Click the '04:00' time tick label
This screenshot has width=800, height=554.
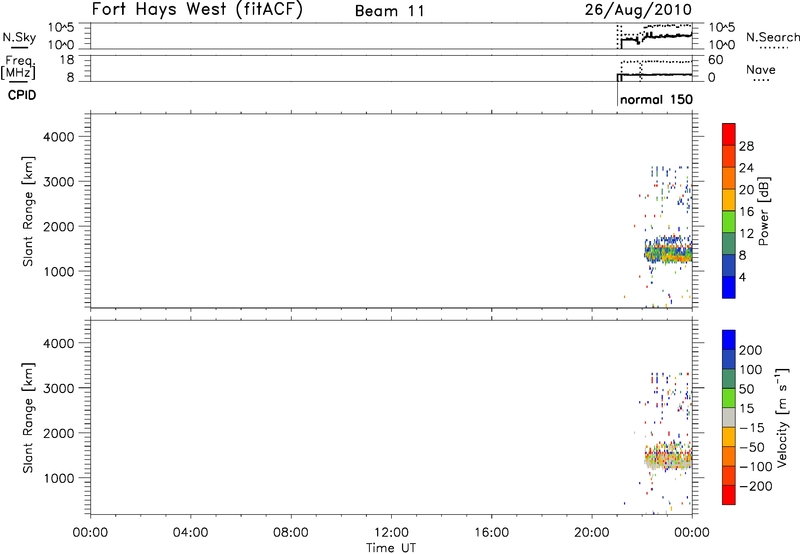click(190, 533)
